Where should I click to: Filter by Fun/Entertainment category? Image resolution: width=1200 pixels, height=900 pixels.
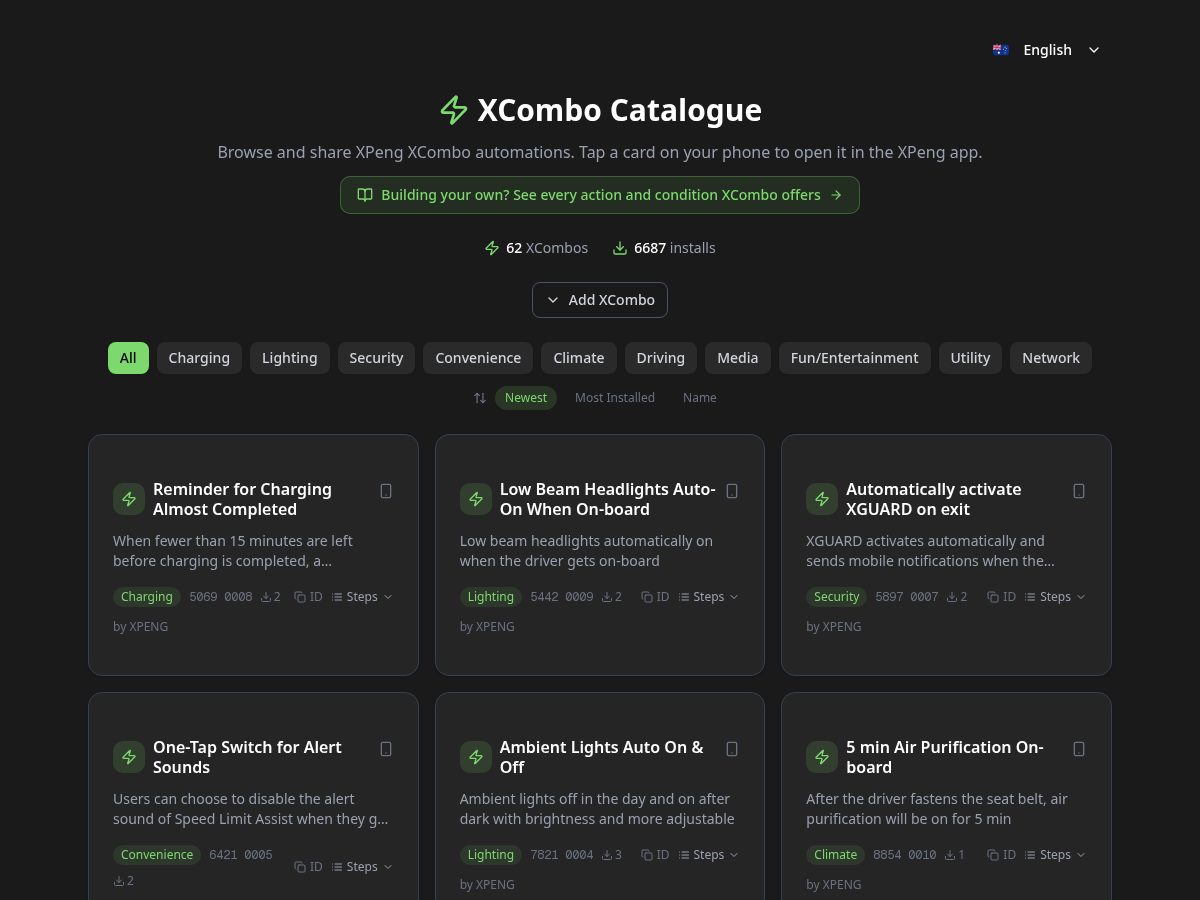pyautogui.click(x=855, y=358)
